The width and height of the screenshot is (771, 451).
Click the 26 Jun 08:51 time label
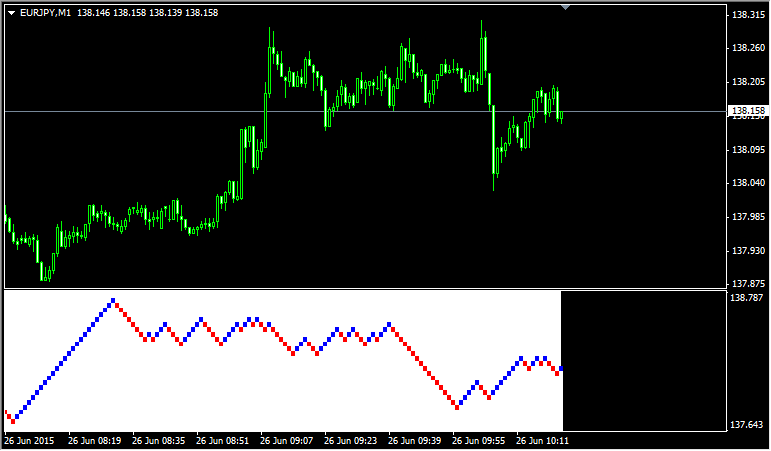[222, 441]
